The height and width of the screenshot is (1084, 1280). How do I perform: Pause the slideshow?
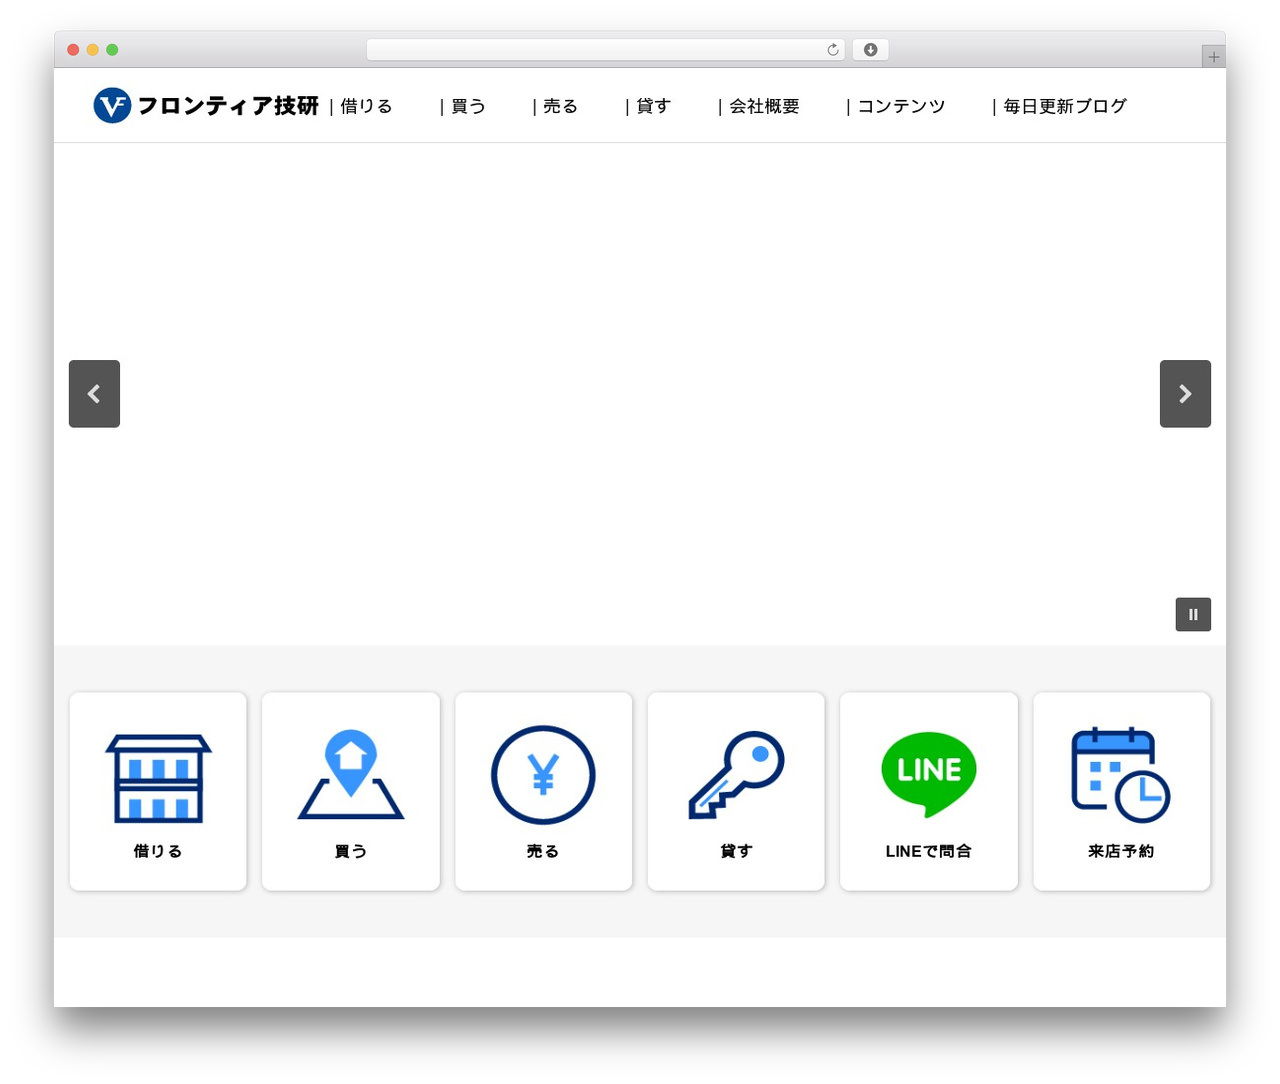(1193, 614)
